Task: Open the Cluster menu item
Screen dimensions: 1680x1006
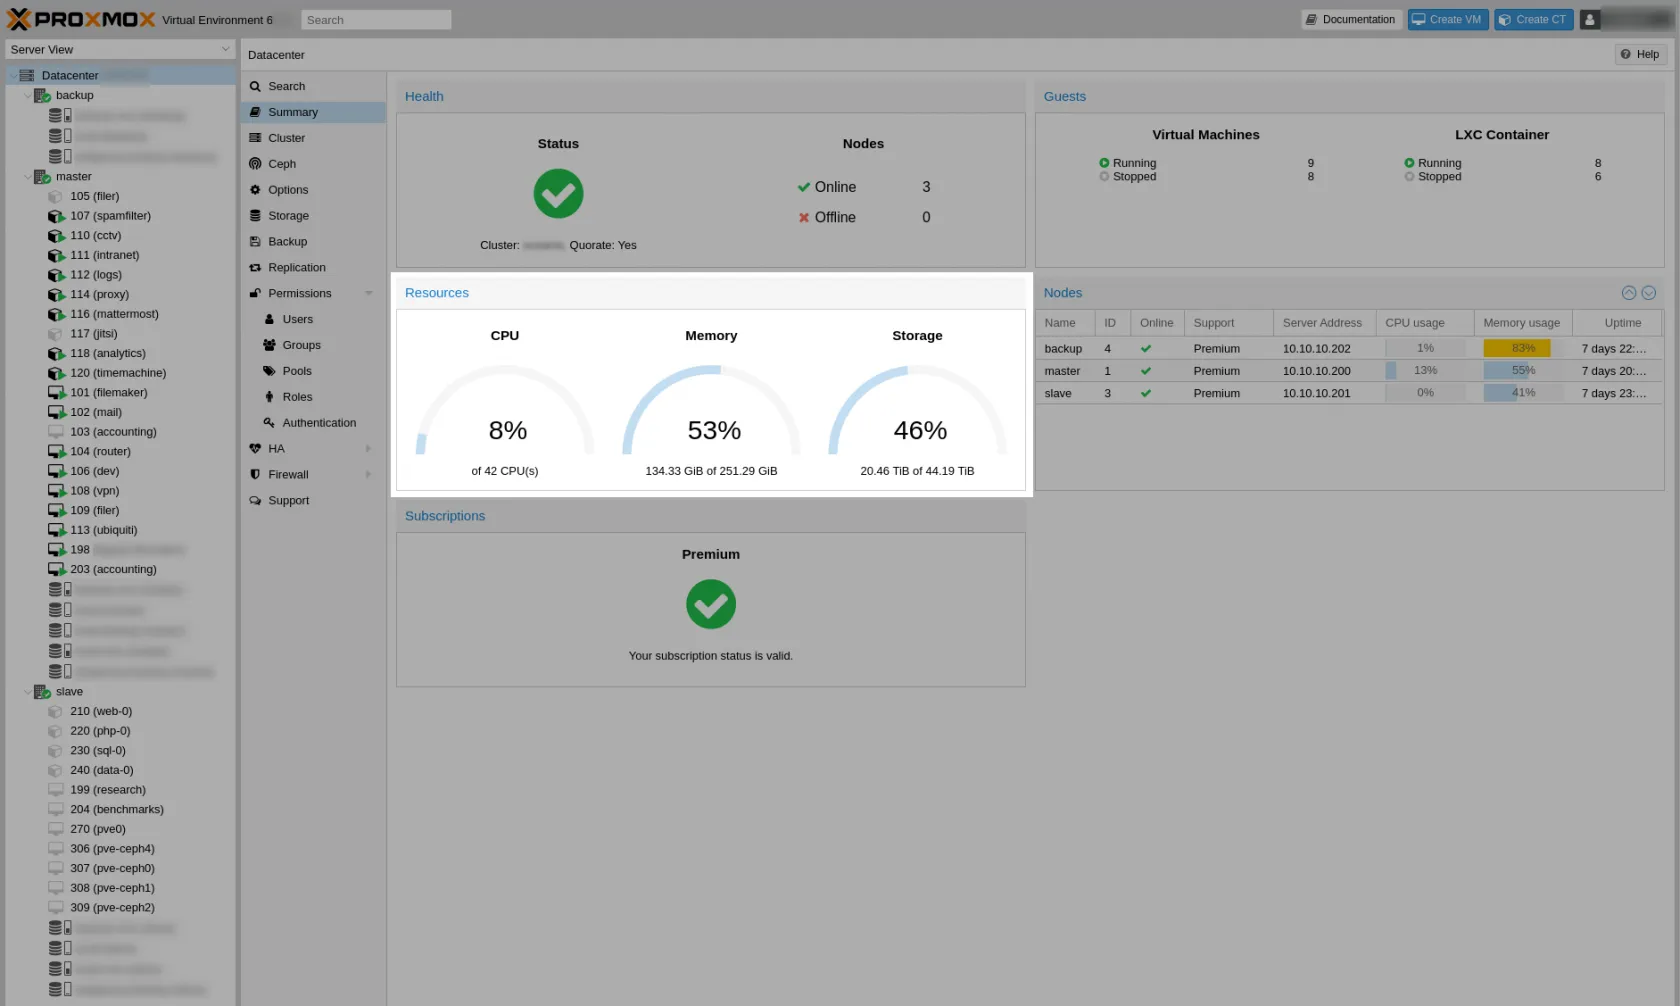Action: (x=286, y=138)
